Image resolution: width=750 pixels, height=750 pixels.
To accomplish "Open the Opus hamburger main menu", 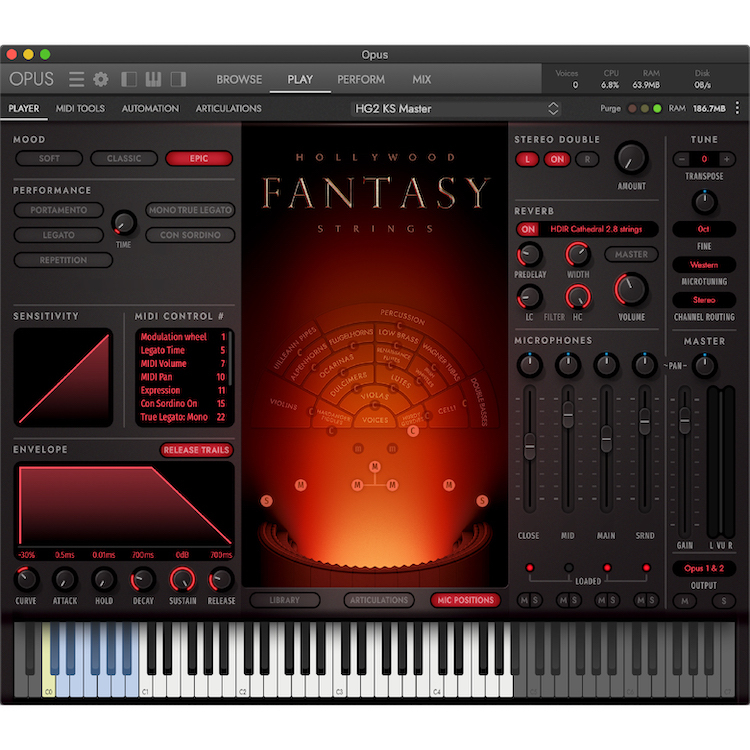I will coord(76,80).
